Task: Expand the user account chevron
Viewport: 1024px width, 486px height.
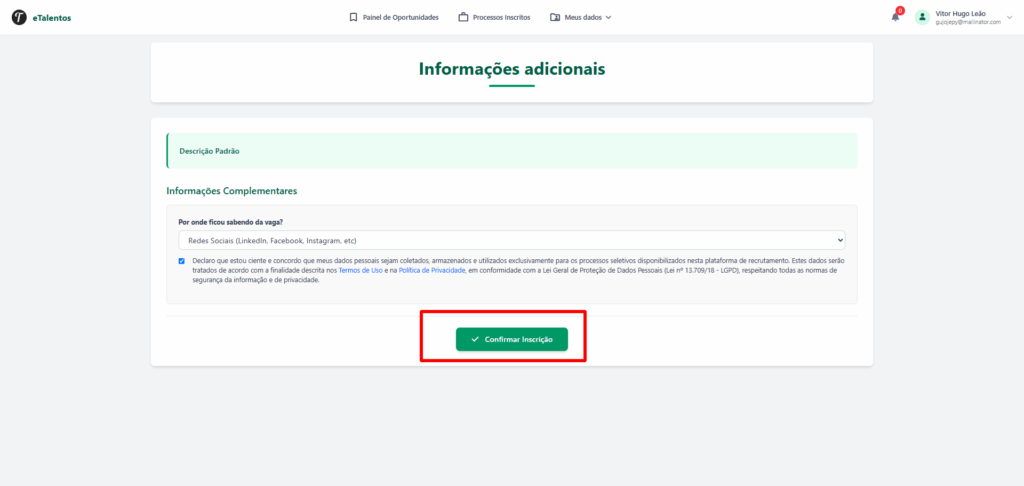Action: tap(1010, 18)
